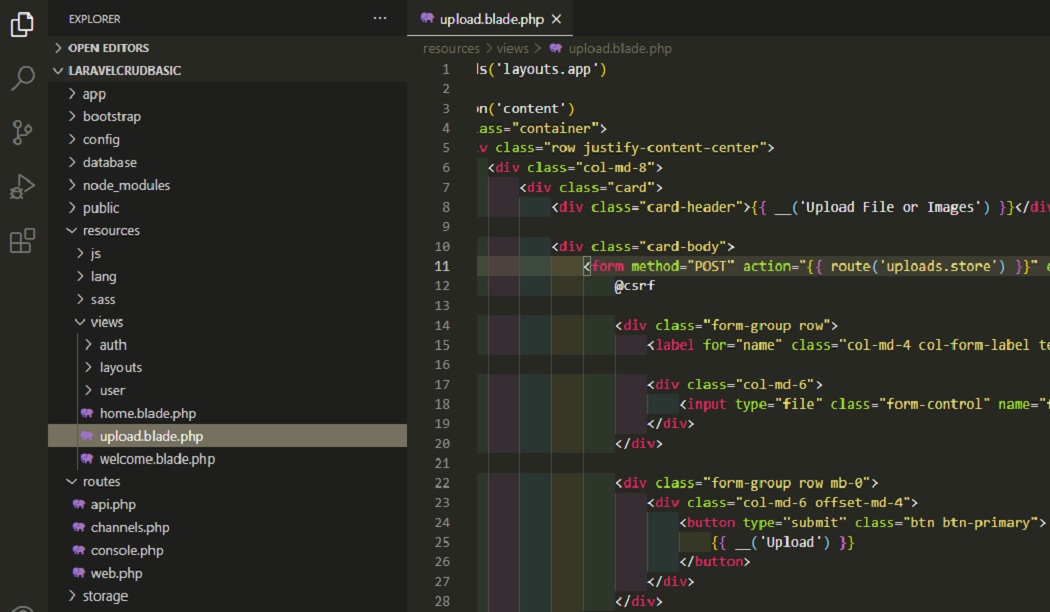Screen dimensions: 1050x612
Task: Collapse the resources folder
Action: pos(228,230)
